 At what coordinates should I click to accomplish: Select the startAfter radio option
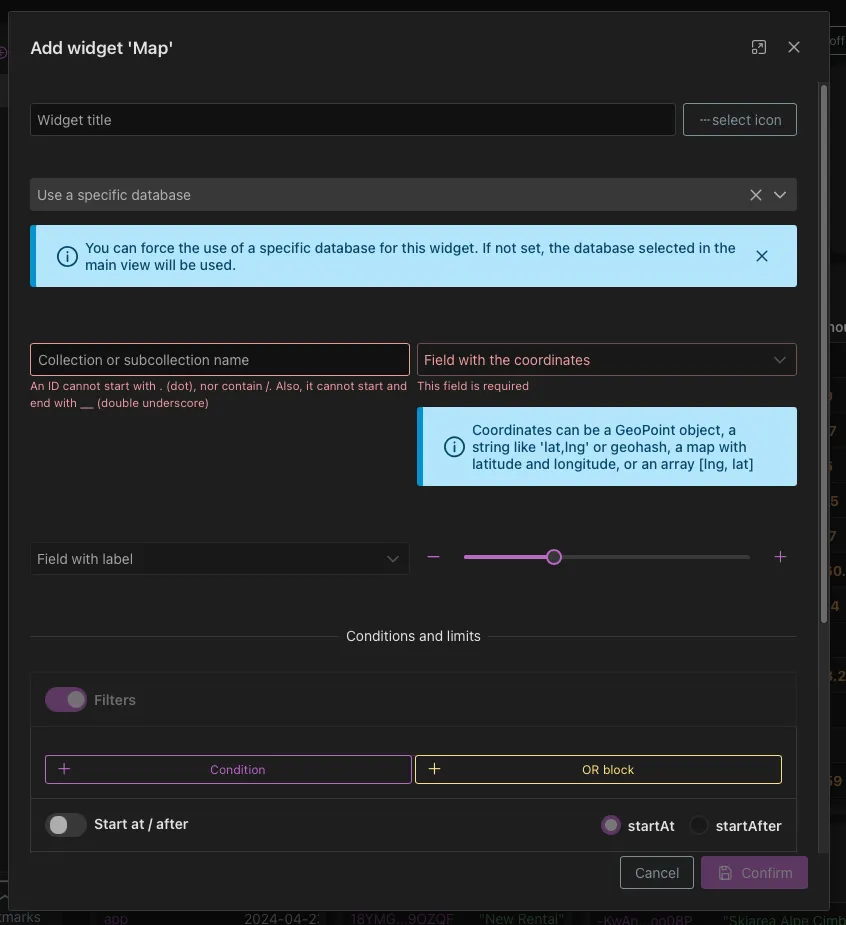click(699, 826)
